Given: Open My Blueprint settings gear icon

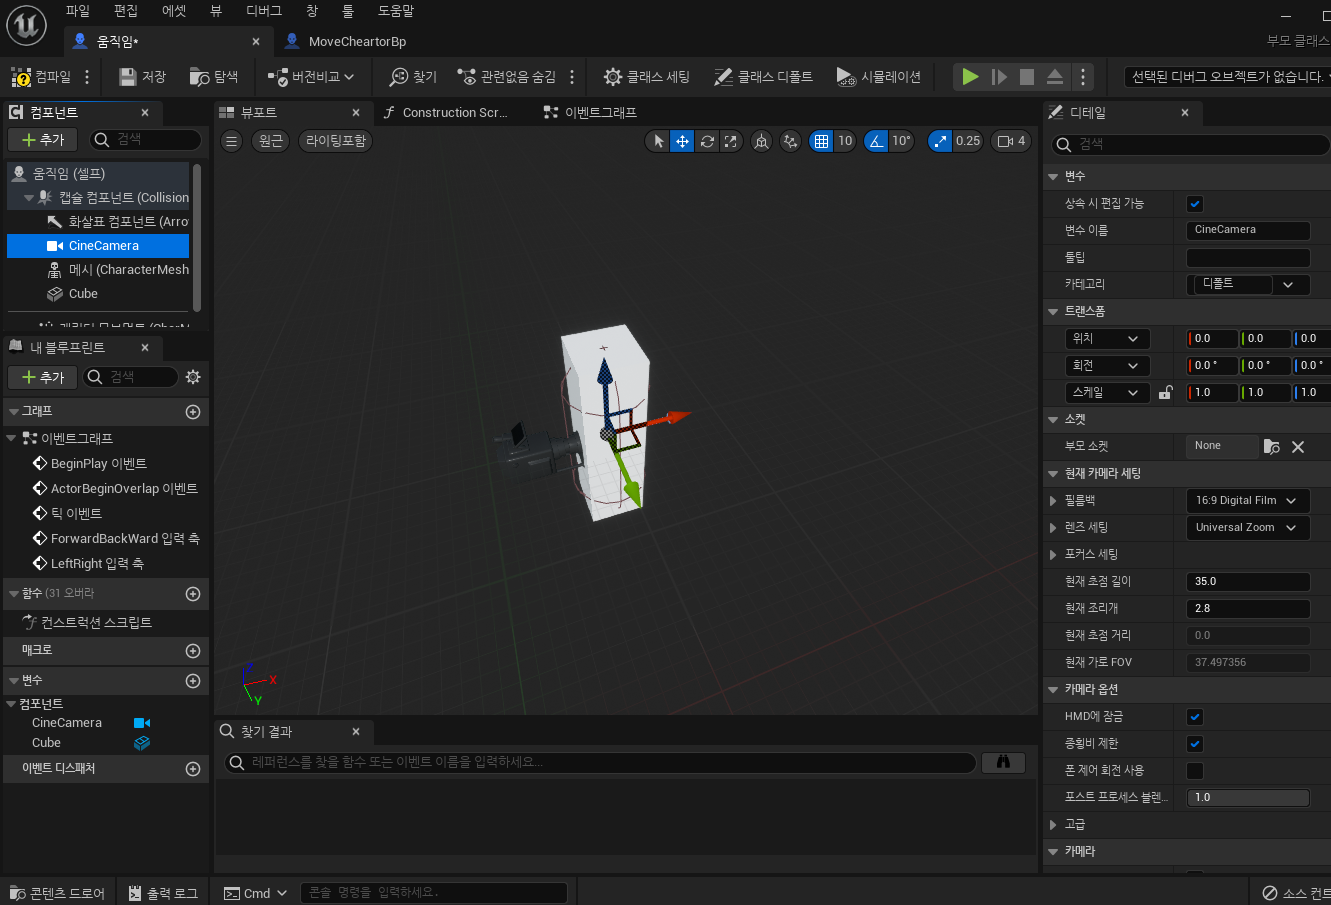Looking at the screenshot, I should click(x=193, y=377).
